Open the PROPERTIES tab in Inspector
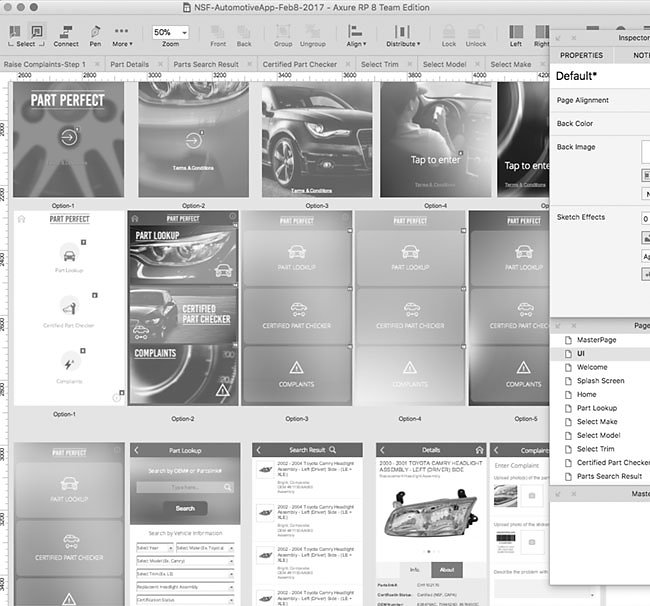This screenshot has height=606, width=650. click(x=581, y=55)
